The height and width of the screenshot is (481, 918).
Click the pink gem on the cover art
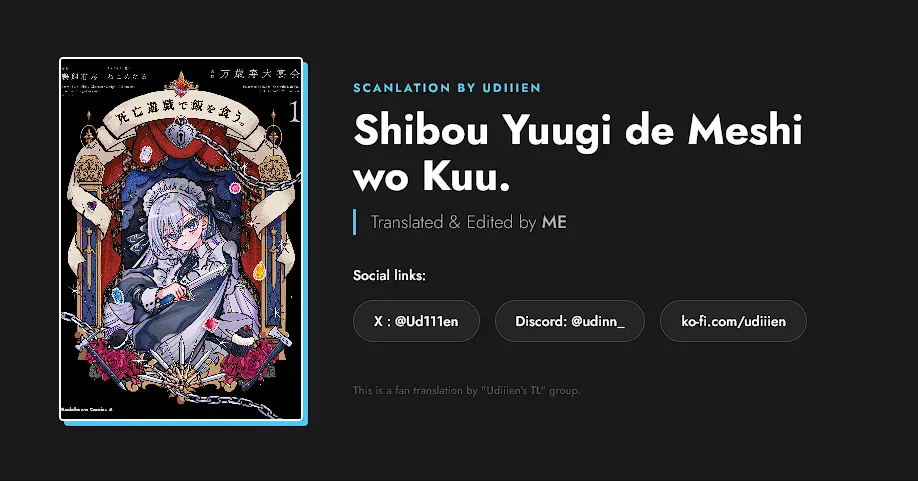[235, 188]
